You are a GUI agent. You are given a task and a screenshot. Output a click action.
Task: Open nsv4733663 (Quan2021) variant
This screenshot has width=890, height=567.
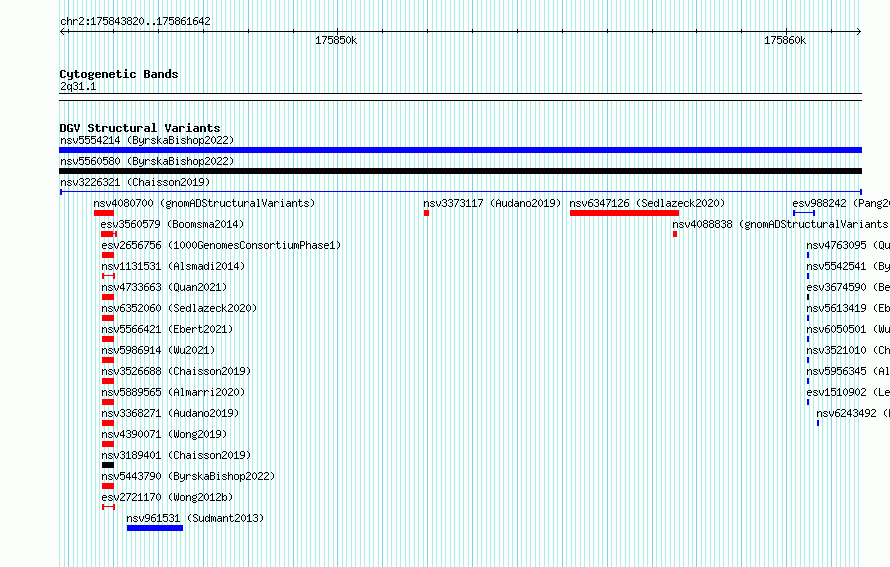tap(164, 287)
